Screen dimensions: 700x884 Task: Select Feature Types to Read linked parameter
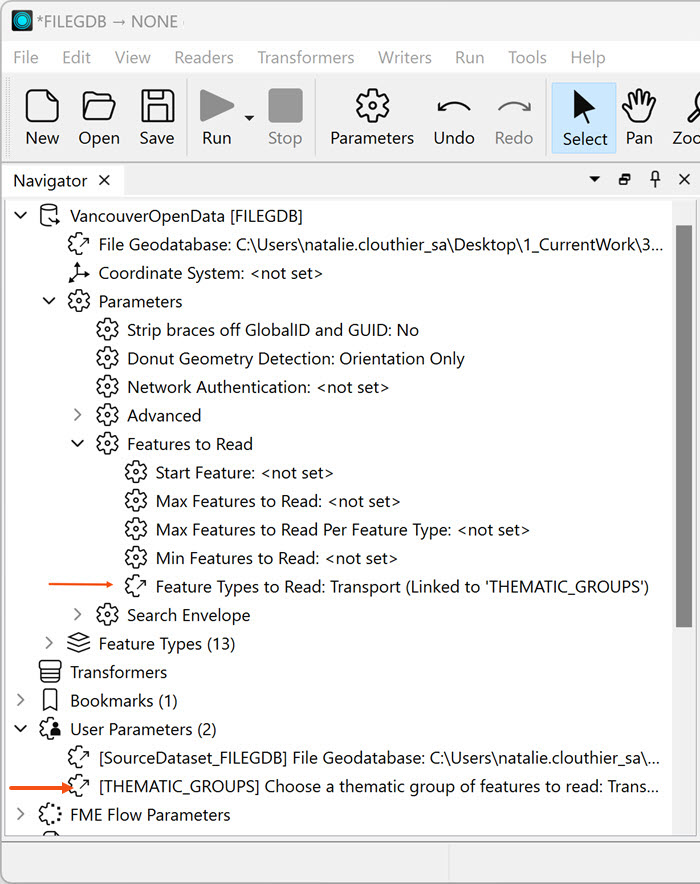(x=402, y=587)
